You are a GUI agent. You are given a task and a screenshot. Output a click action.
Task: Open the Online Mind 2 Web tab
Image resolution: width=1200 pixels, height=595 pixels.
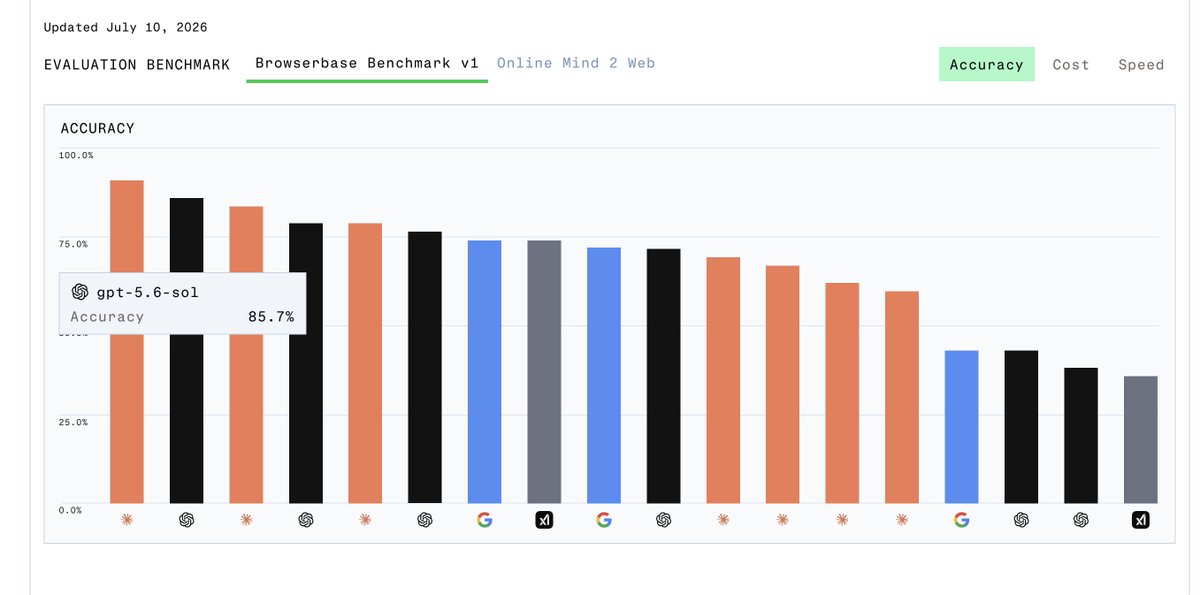[x=576, y=63]
